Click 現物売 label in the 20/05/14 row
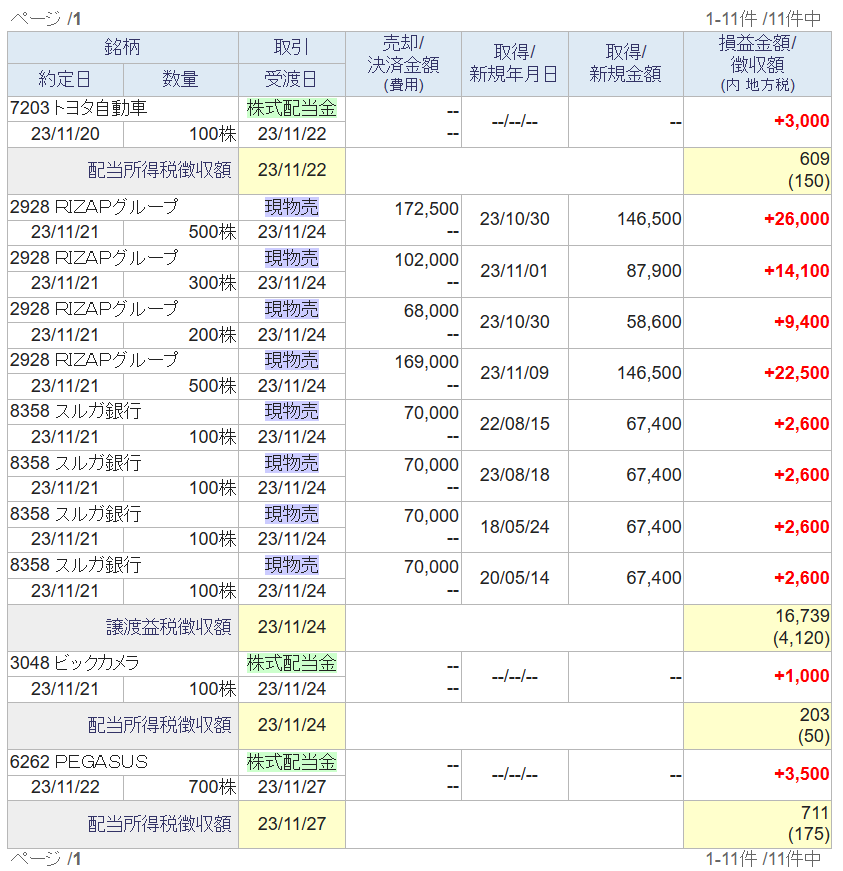843x871 pixels. click(x=292, y=565)
